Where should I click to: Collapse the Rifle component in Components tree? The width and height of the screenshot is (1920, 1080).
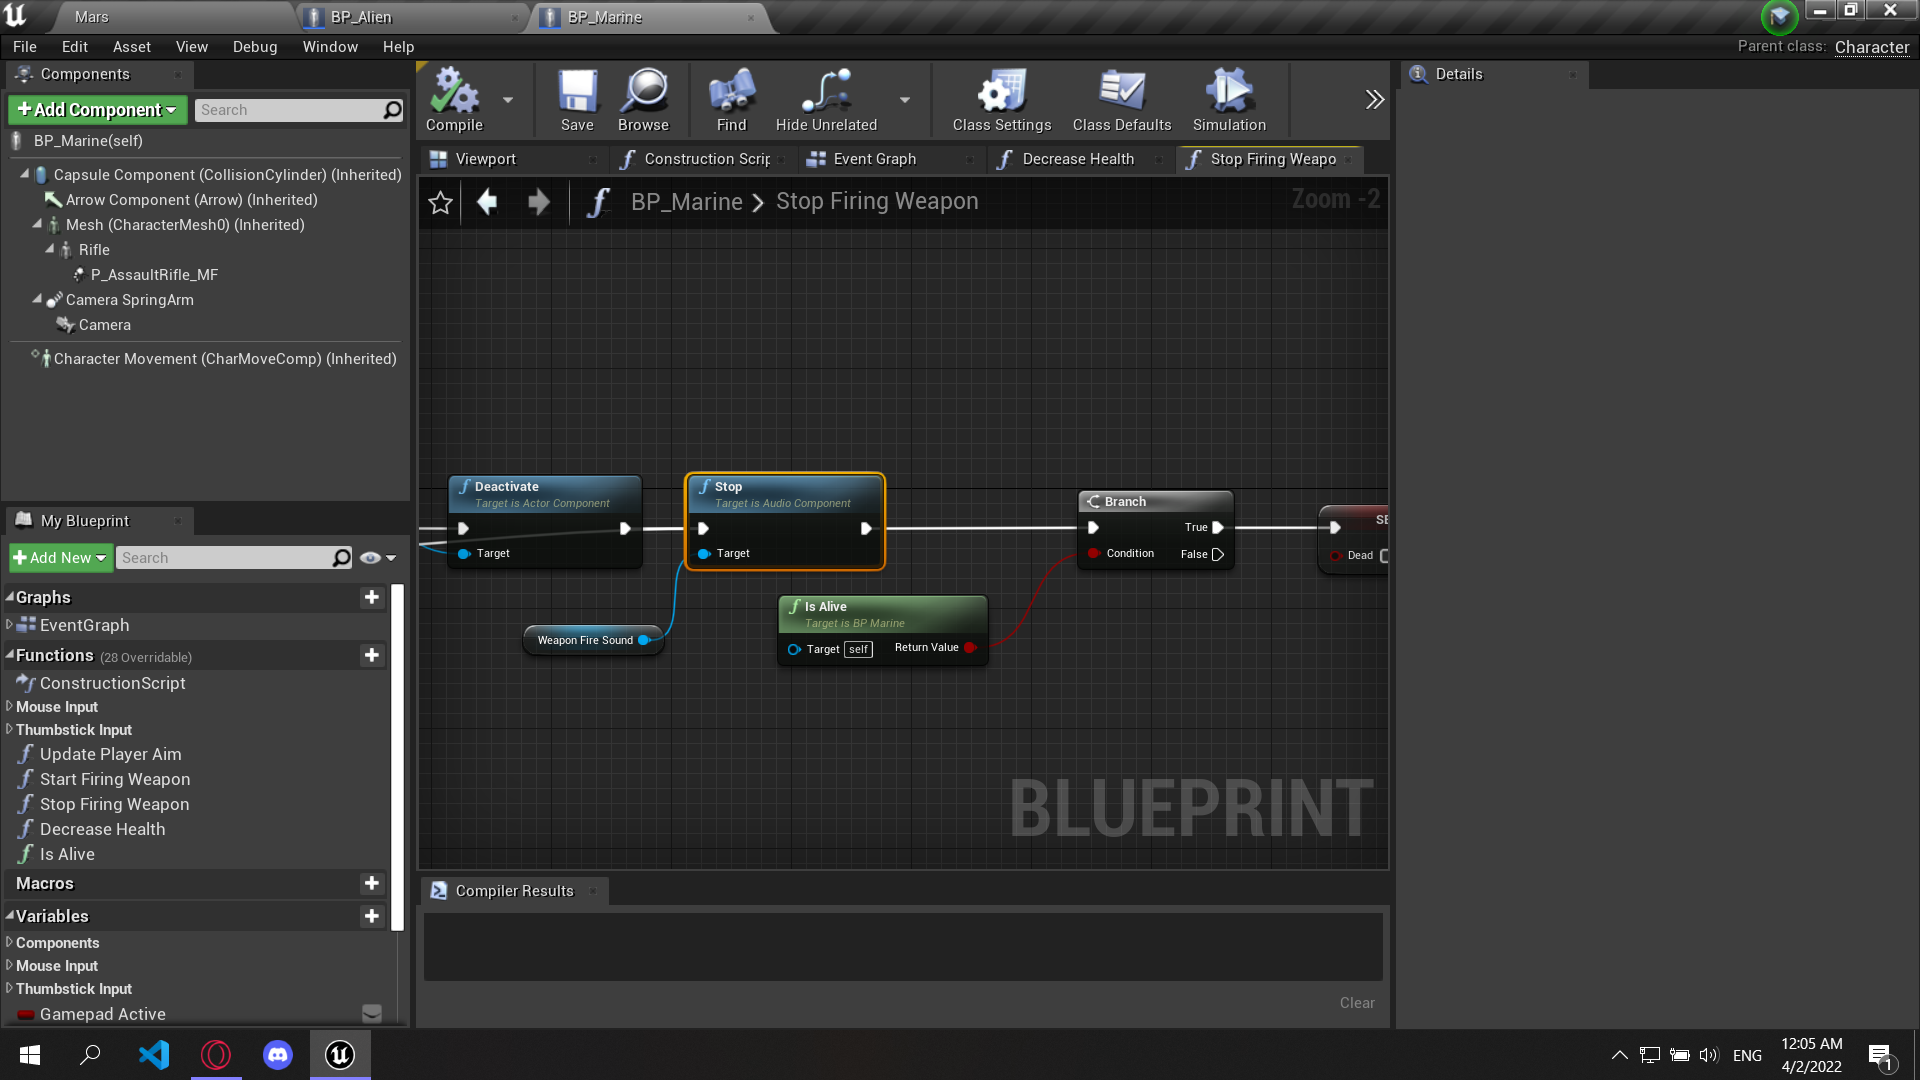(48, 250)
